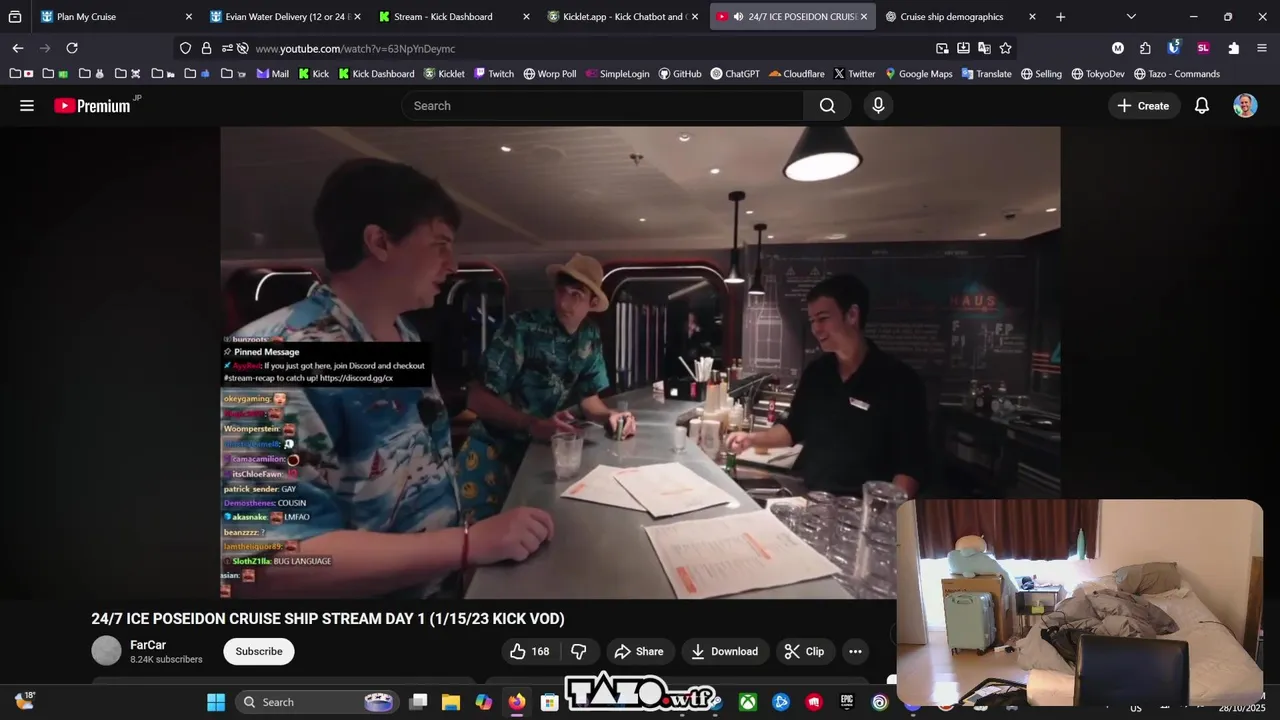Open the Mail bookmark
Viewport: 1280px width, 720px height.
click(273, 73)
